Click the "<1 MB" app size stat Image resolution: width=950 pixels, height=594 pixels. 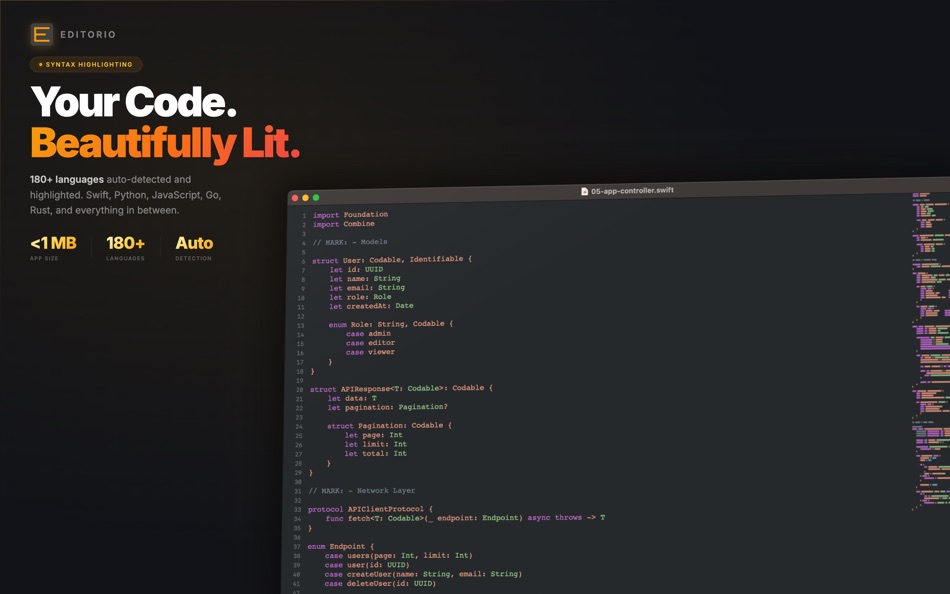point(53,243)
